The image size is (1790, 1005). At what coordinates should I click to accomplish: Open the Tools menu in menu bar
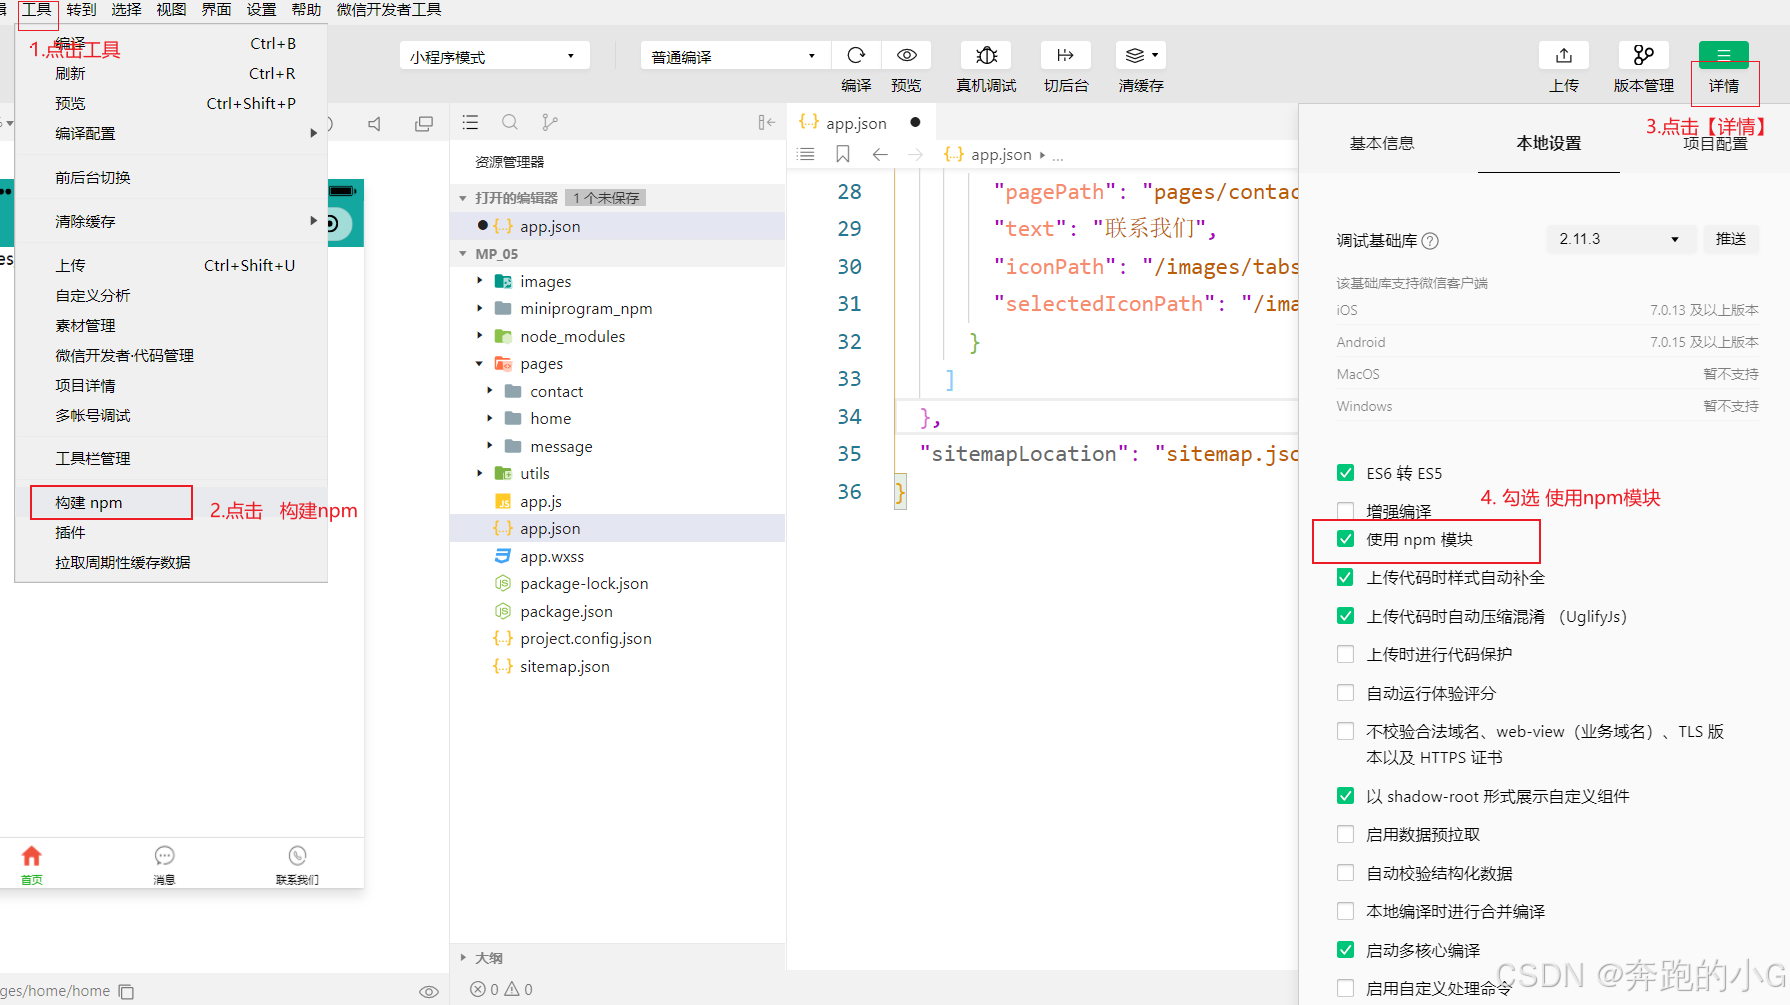pos(37,10)
